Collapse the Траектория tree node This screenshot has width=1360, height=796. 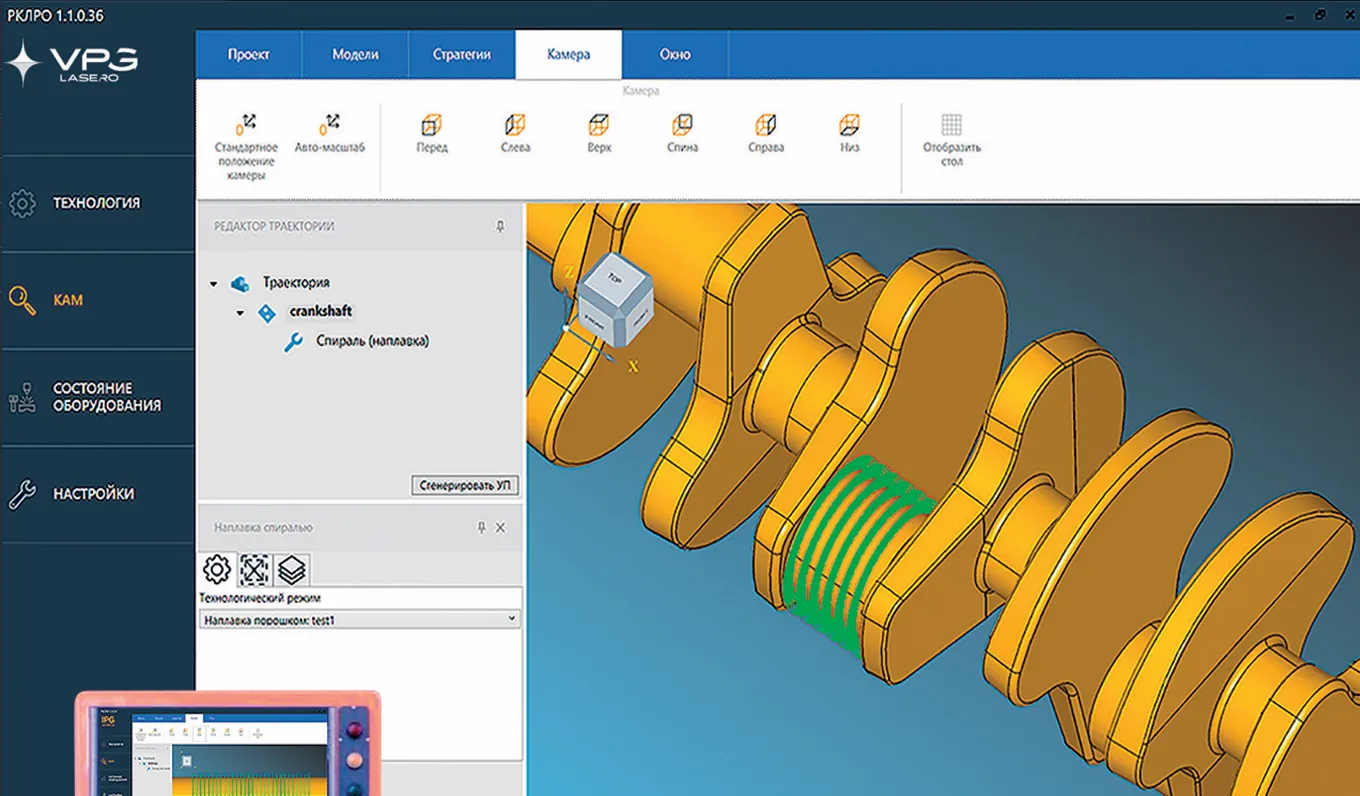[x=214, y=284]
